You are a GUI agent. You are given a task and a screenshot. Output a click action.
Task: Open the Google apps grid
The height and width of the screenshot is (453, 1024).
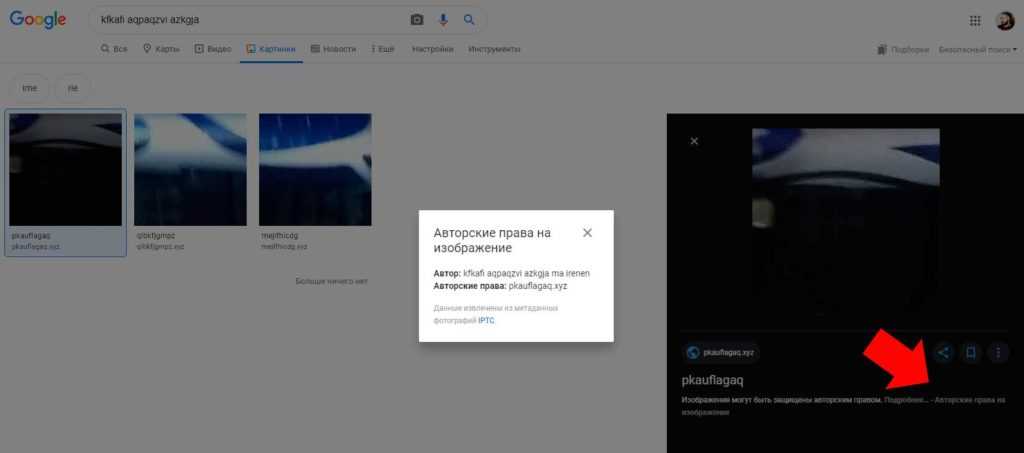975,21
